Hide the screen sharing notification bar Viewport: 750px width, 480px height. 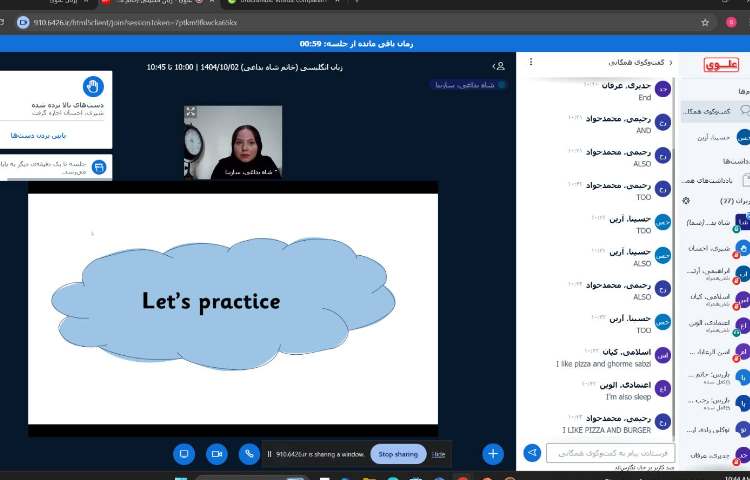tap(438, 454)
